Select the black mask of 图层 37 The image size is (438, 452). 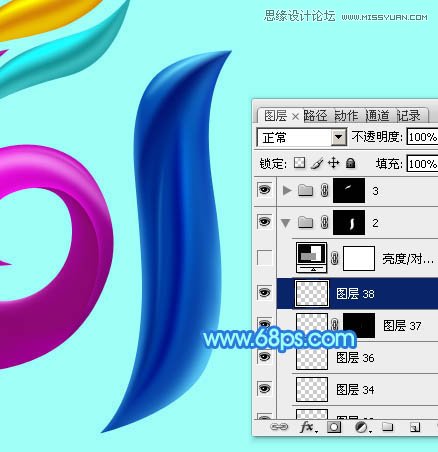pyautogui.click(x=359, y=324)
